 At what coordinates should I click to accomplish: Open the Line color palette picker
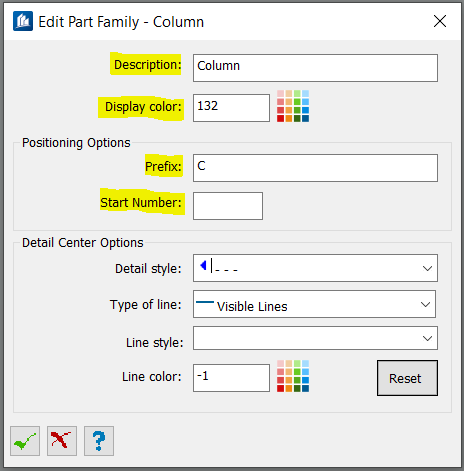(293, 376)
